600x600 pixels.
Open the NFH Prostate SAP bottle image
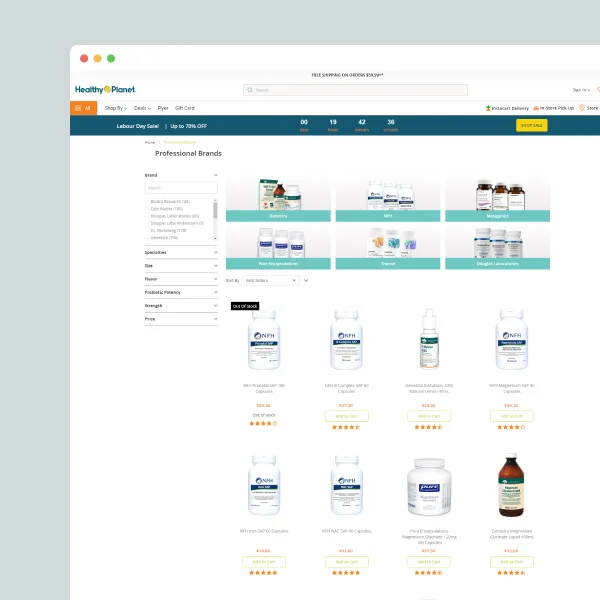pyautogui.click(x=264, y=340)
